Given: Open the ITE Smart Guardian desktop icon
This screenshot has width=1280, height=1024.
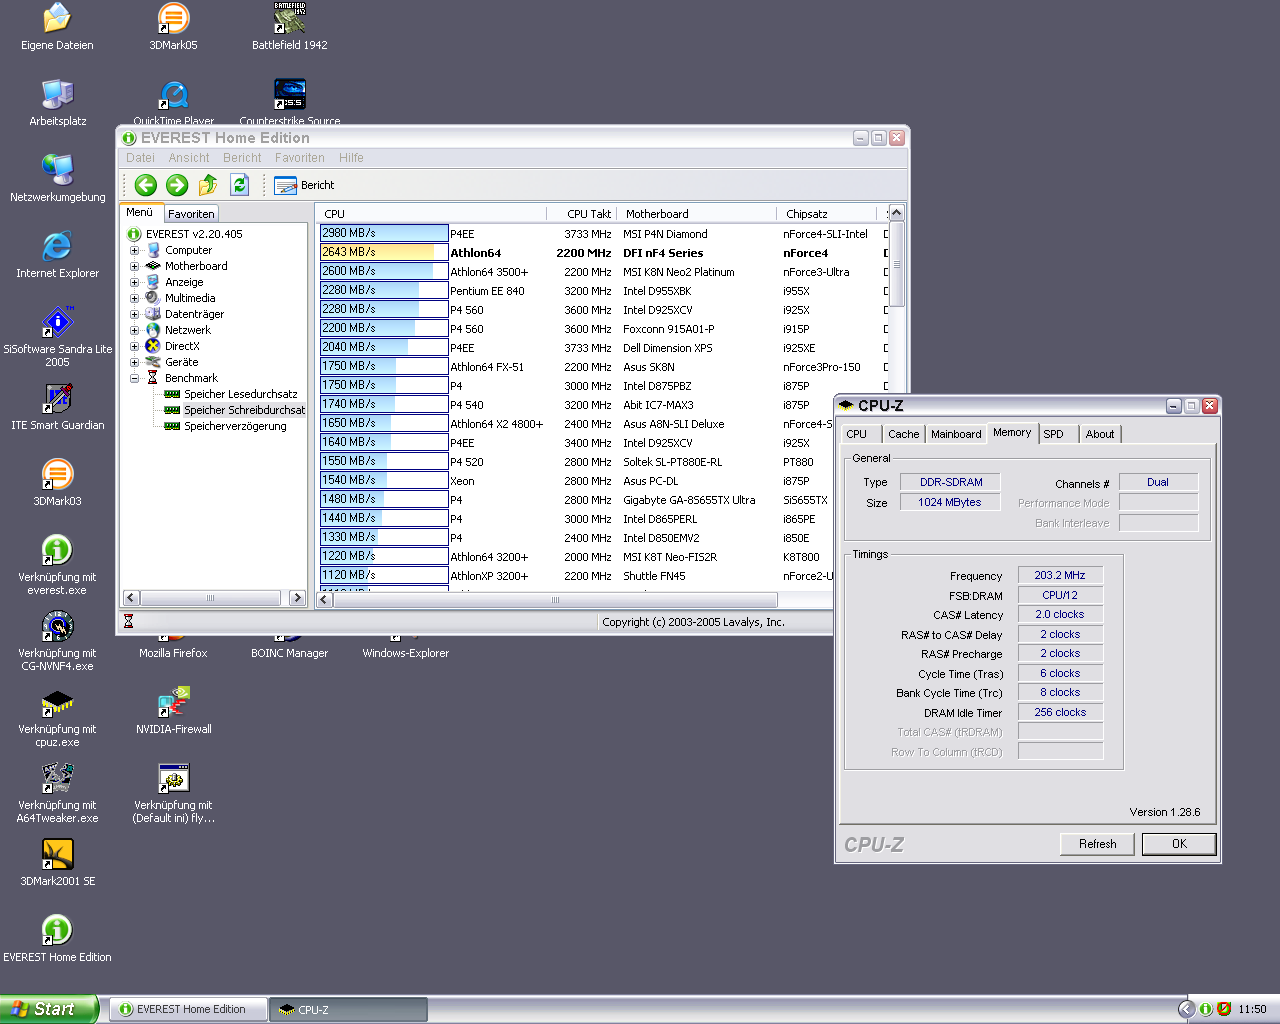Looking at the screenshot, I should [57, 399].
